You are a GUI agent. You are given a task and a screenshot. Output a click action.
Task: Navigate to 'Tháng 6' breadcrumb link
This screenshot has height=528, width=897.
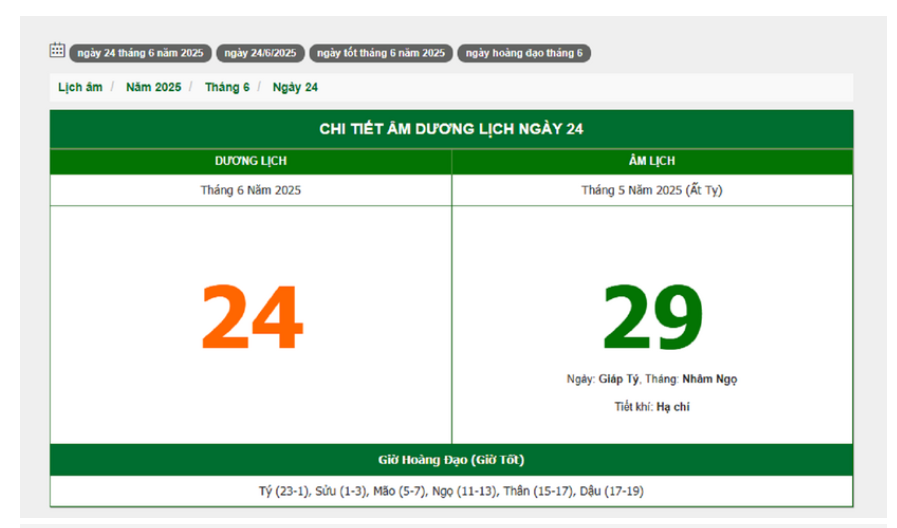click(227, 87)
